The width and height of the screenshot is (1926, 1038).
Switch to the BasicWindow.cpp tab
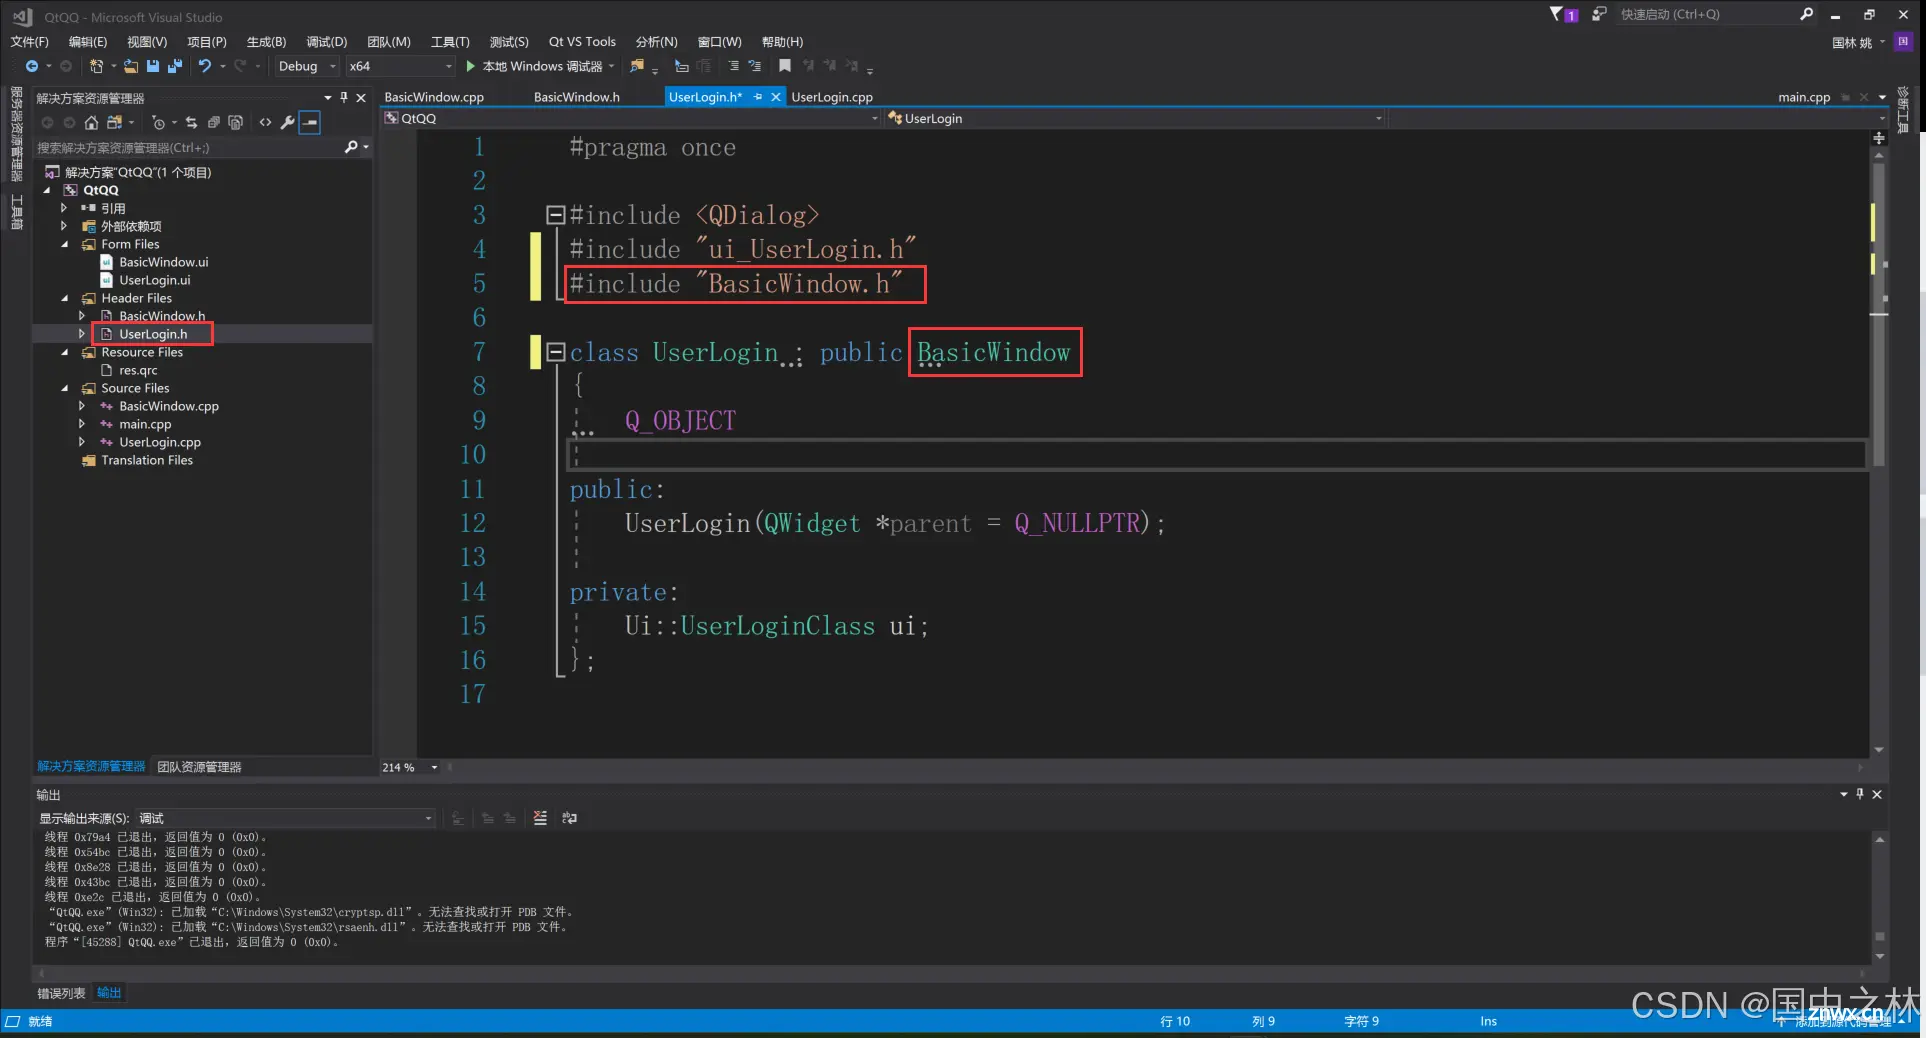[x=434, y=97]
